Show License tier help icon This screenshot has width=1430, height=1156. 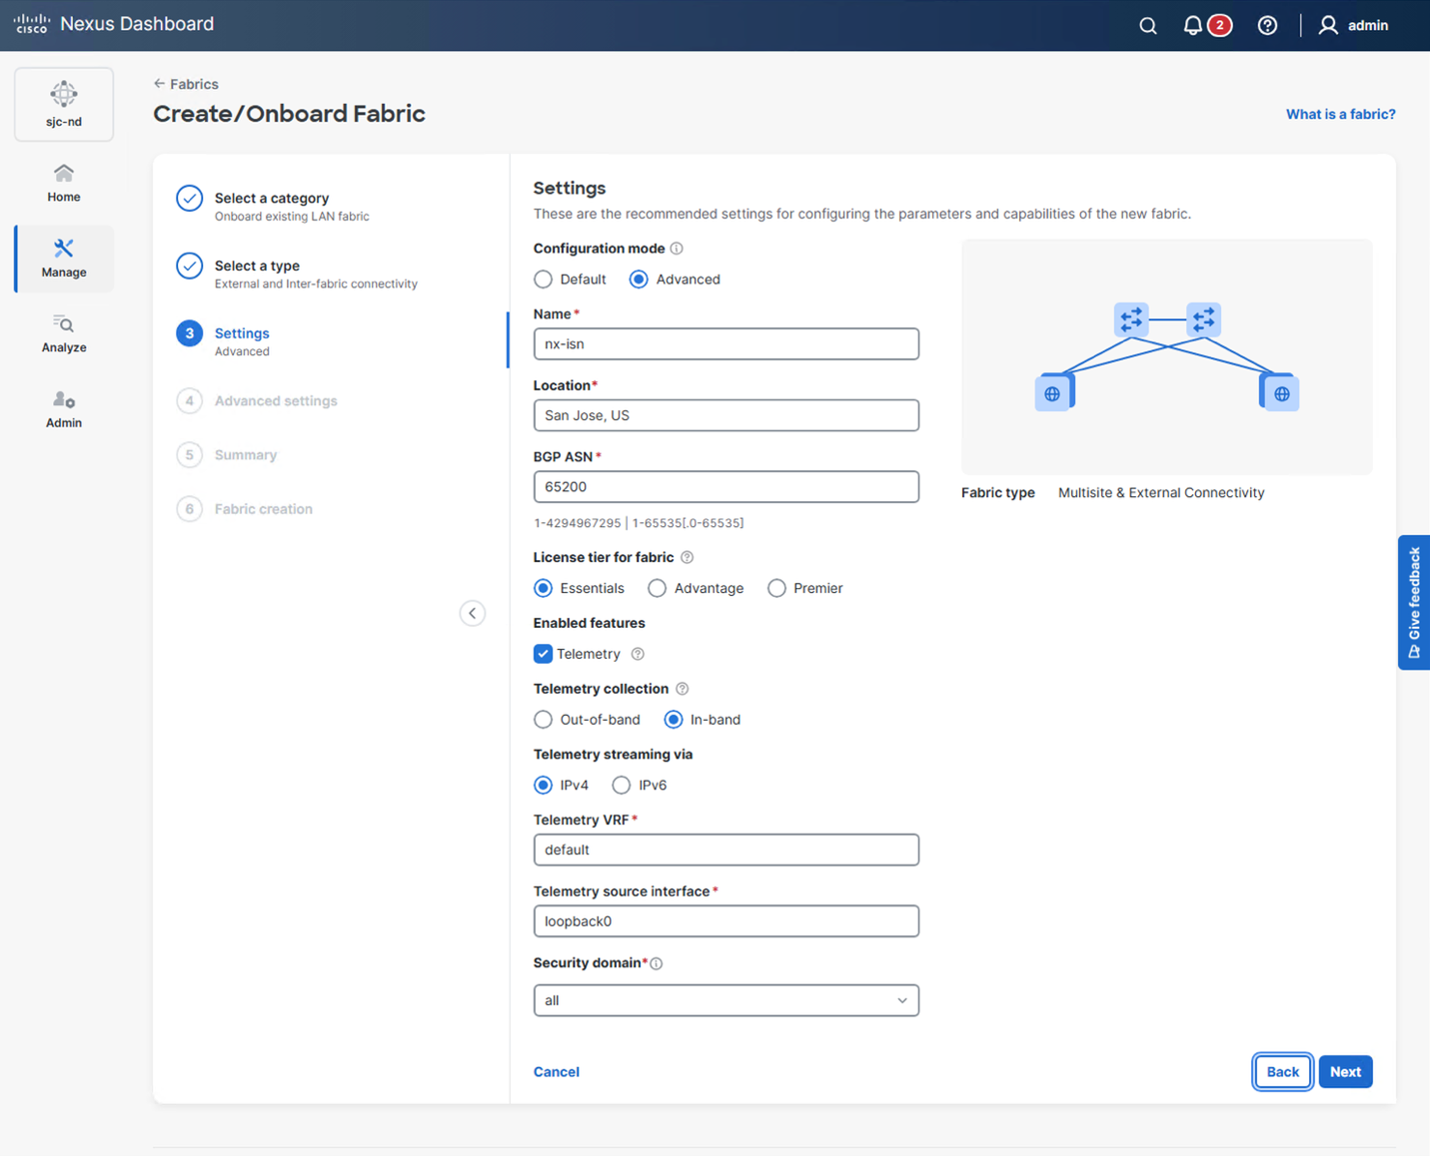pos(687,557)
